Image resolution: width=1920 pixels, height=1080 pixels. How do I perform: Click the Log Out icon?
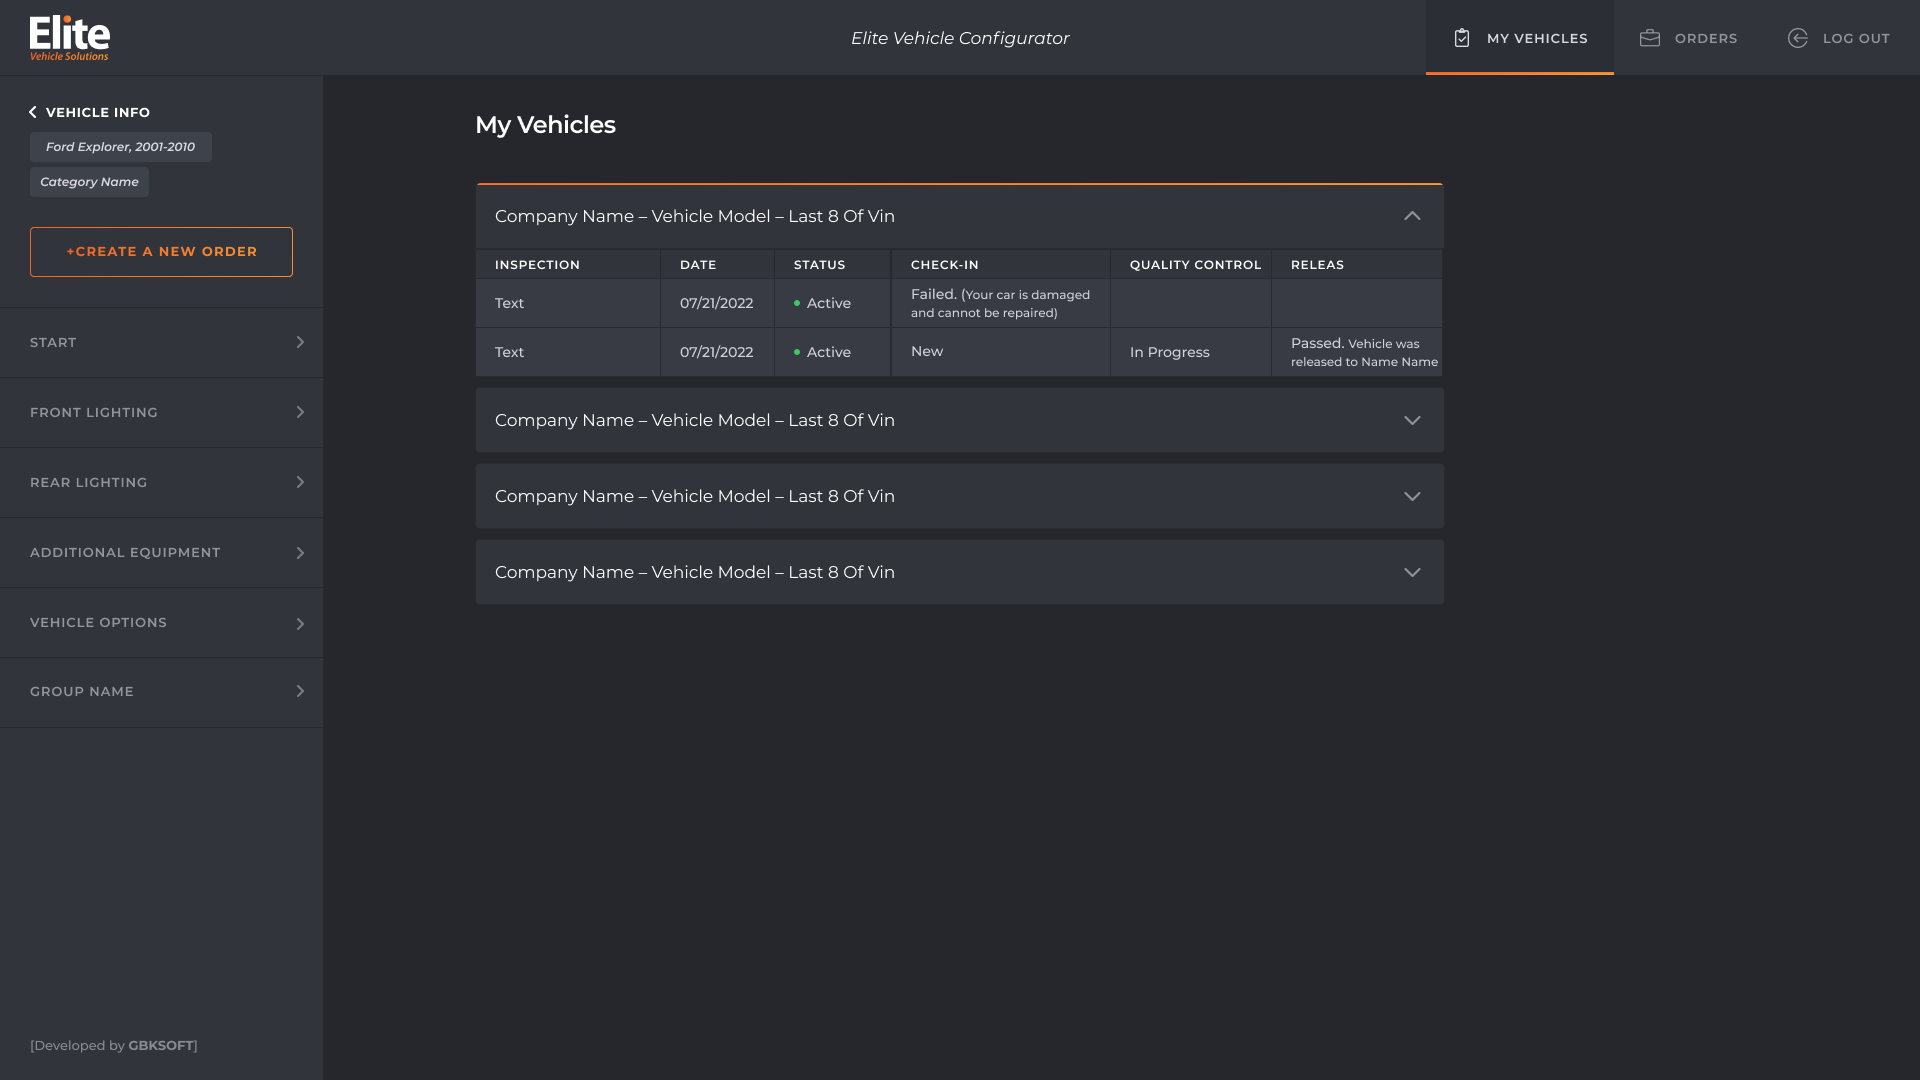click(x=1797, y=37)
